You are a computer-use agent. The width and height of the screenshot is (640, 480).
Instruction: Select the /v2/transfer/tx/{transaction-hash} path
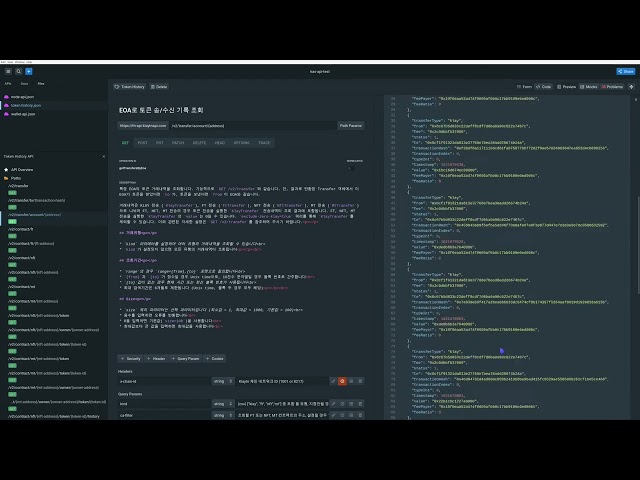tap(36, 200)
